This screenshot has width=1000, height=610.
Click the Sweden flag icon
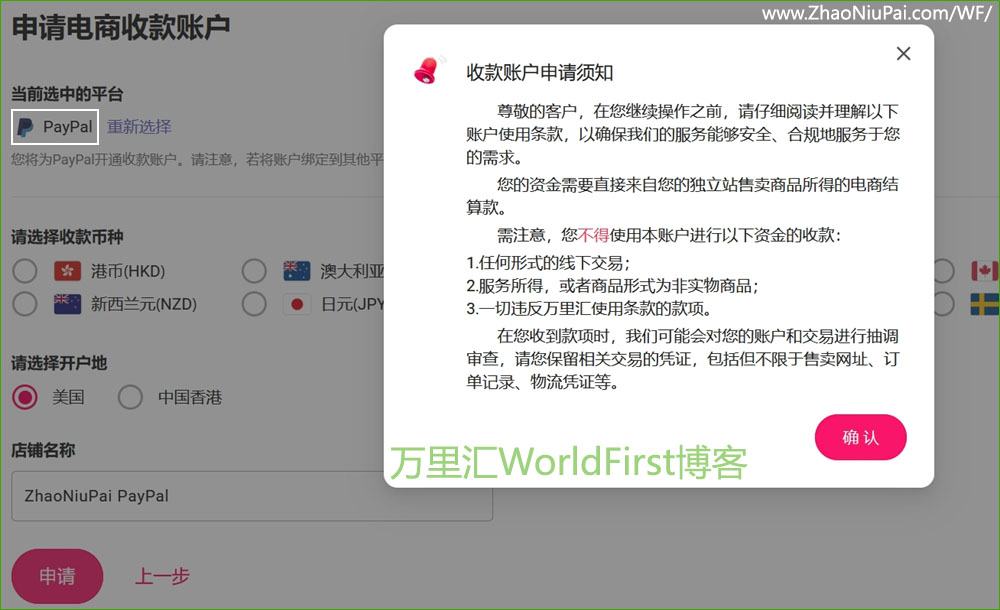[984, 304]
